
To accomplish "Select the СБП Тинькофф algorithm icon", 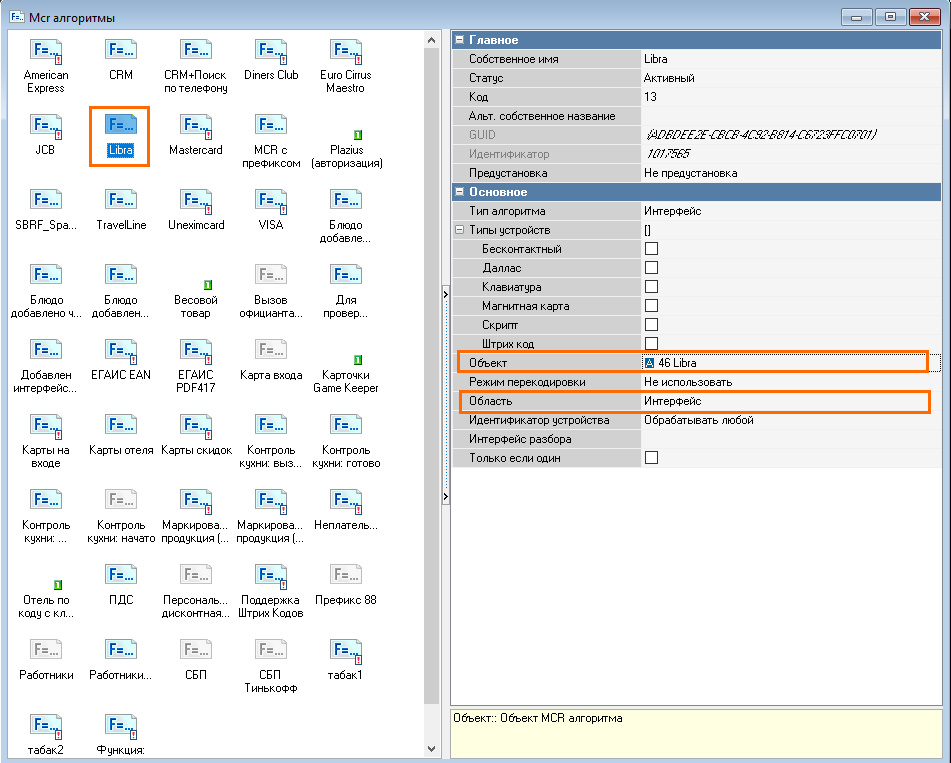I will pyautogui.click(x=270, y=654).
